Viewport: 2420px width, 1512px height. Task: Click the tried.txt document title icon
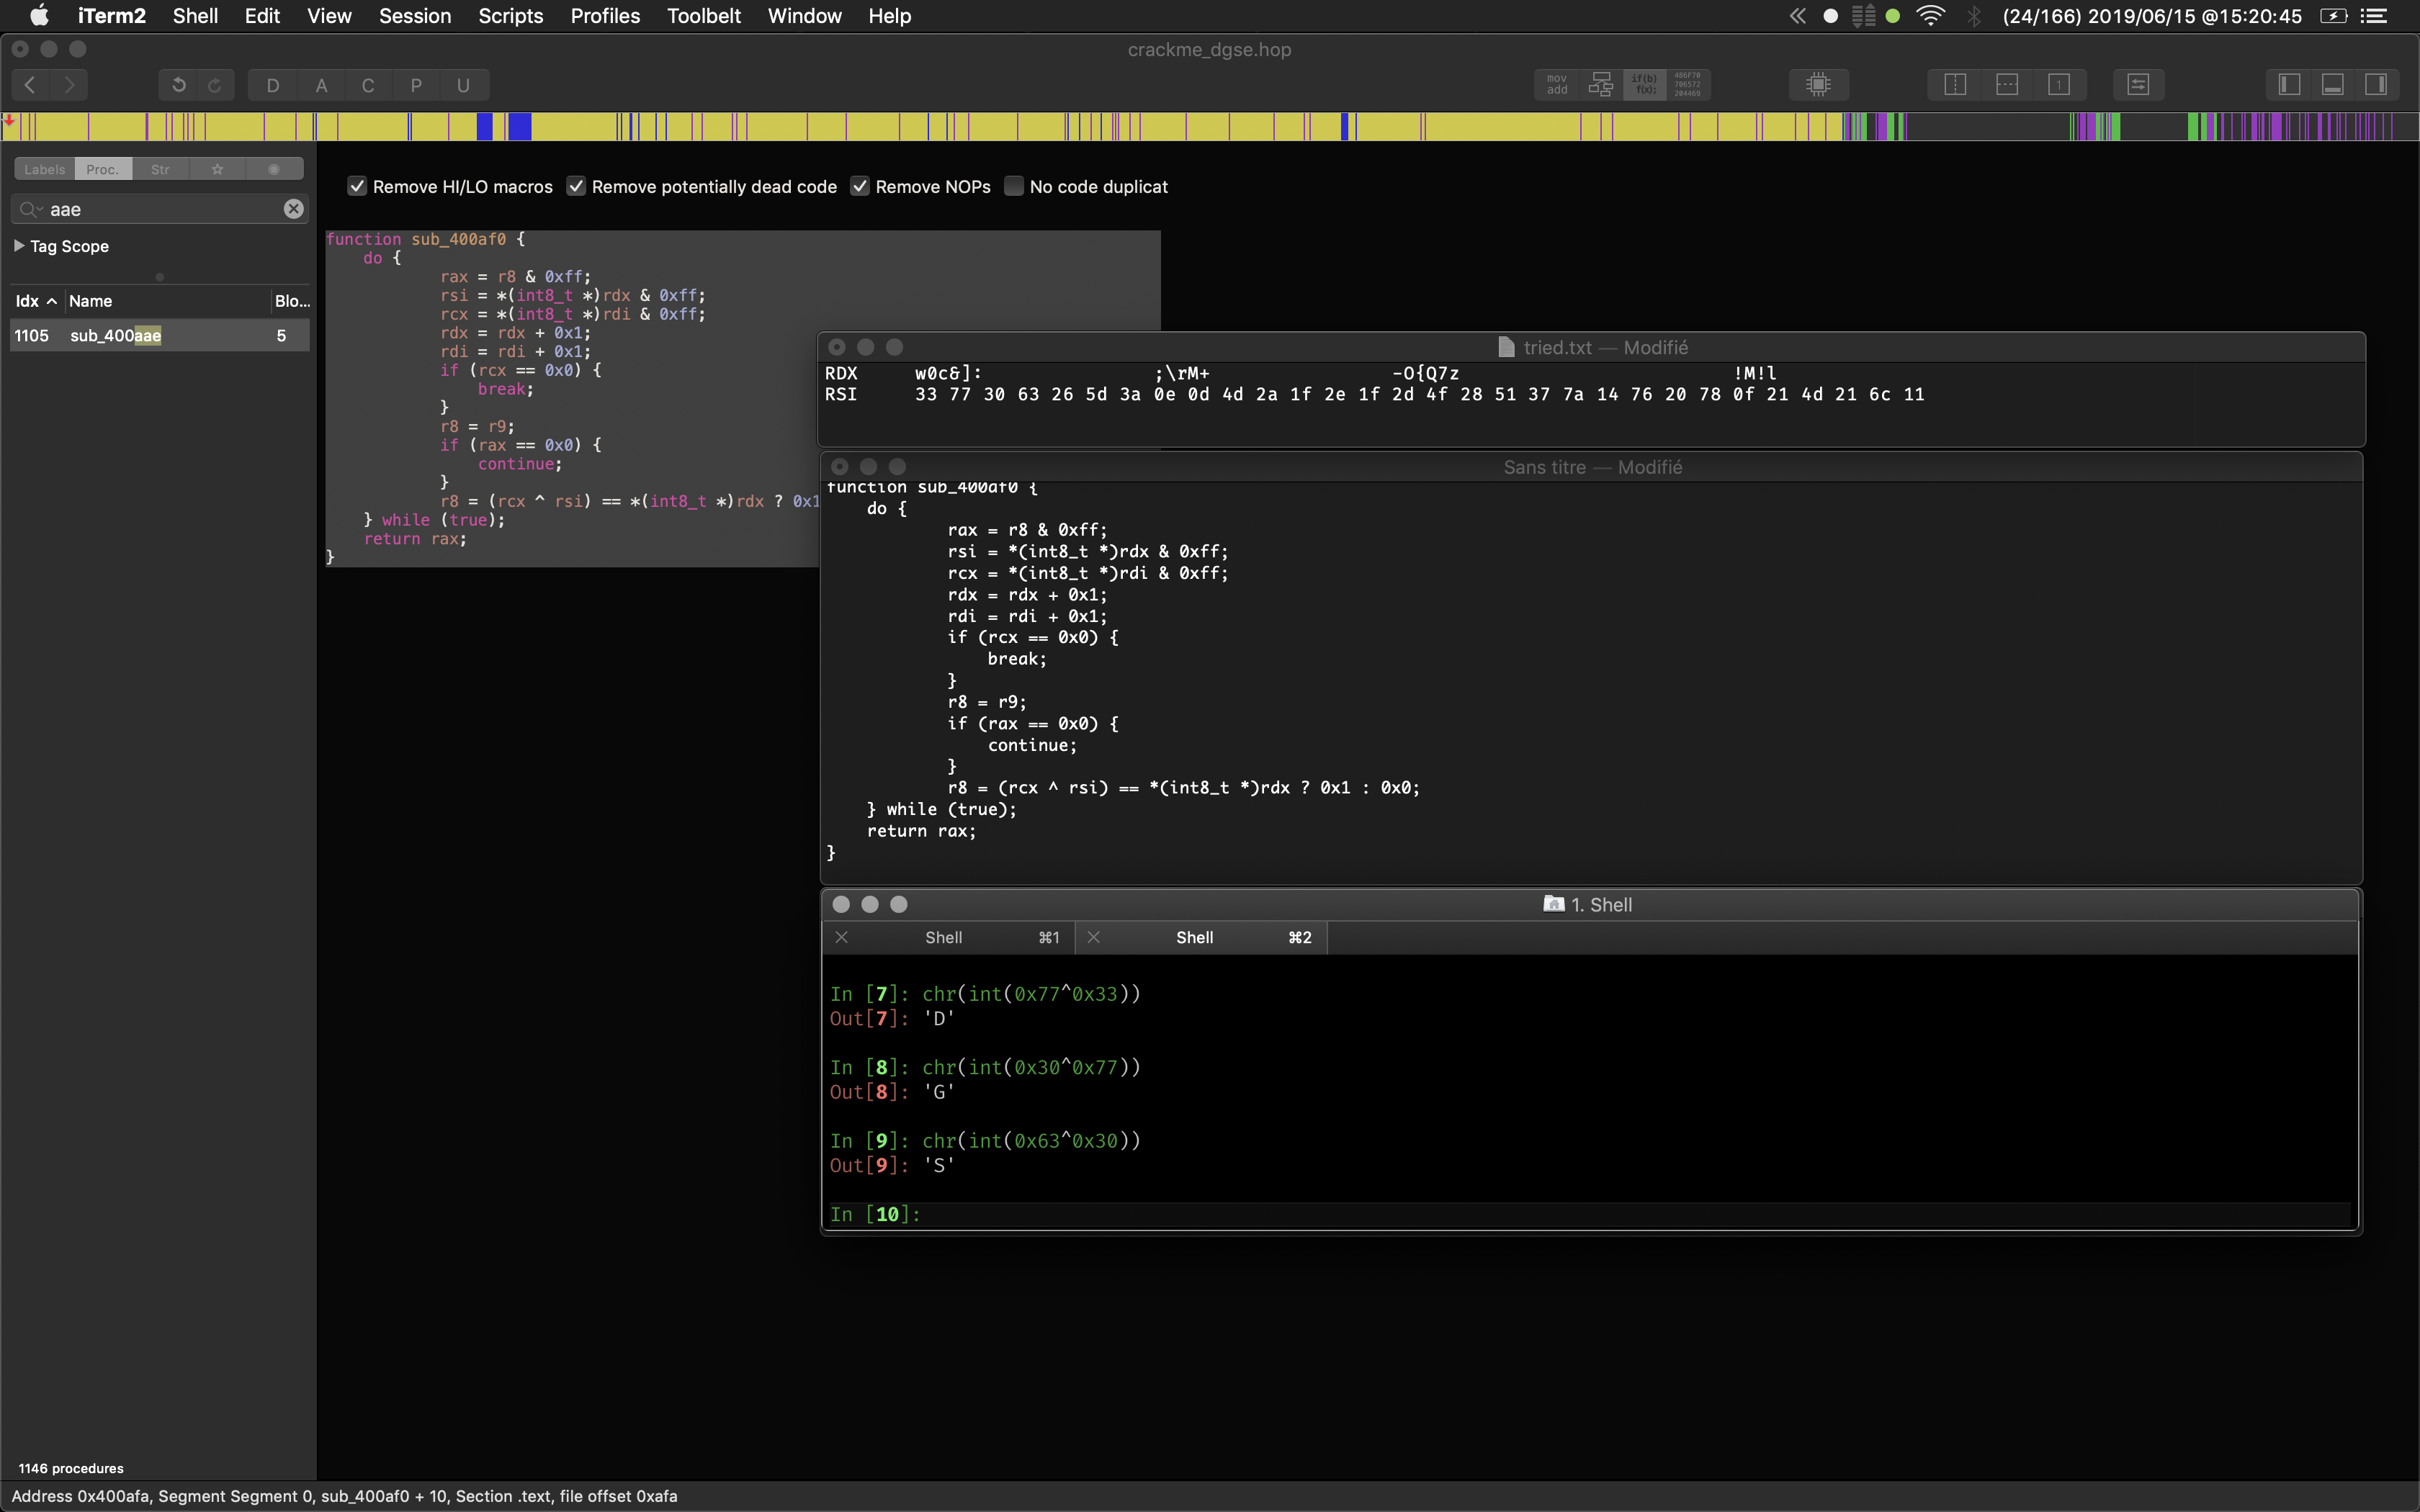(x=1507, y=347)
